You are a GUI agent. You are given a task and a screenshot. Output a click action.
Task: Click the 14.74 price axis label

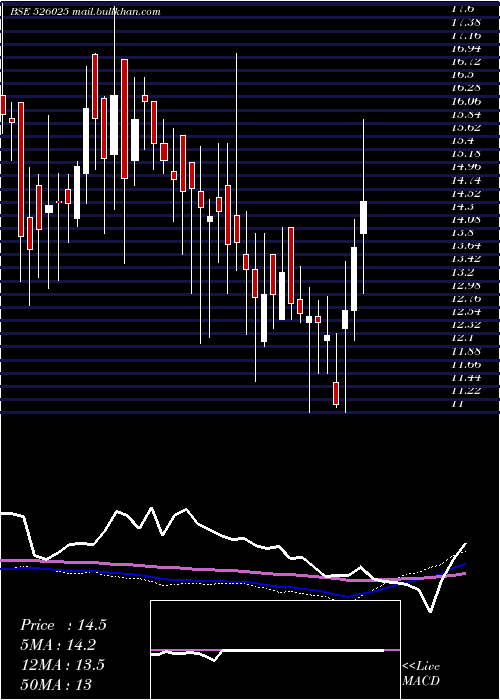click(x=466, y=180)
